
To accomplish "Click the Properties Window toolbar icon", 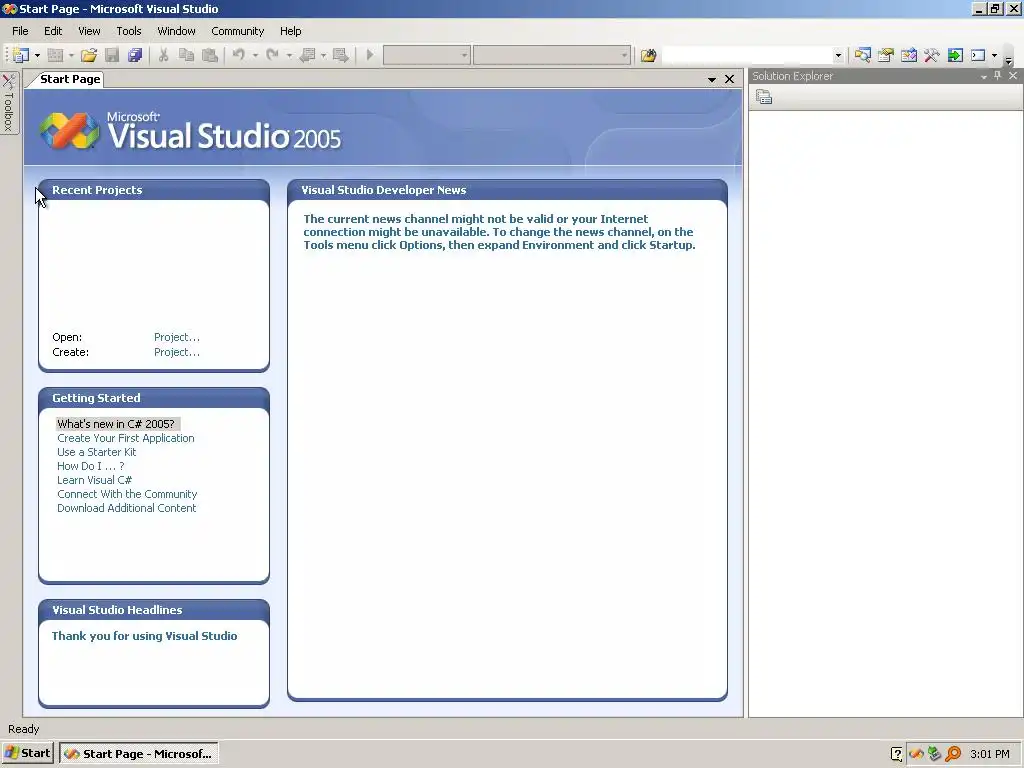I will pyautogui.click(x=886, y=56).
